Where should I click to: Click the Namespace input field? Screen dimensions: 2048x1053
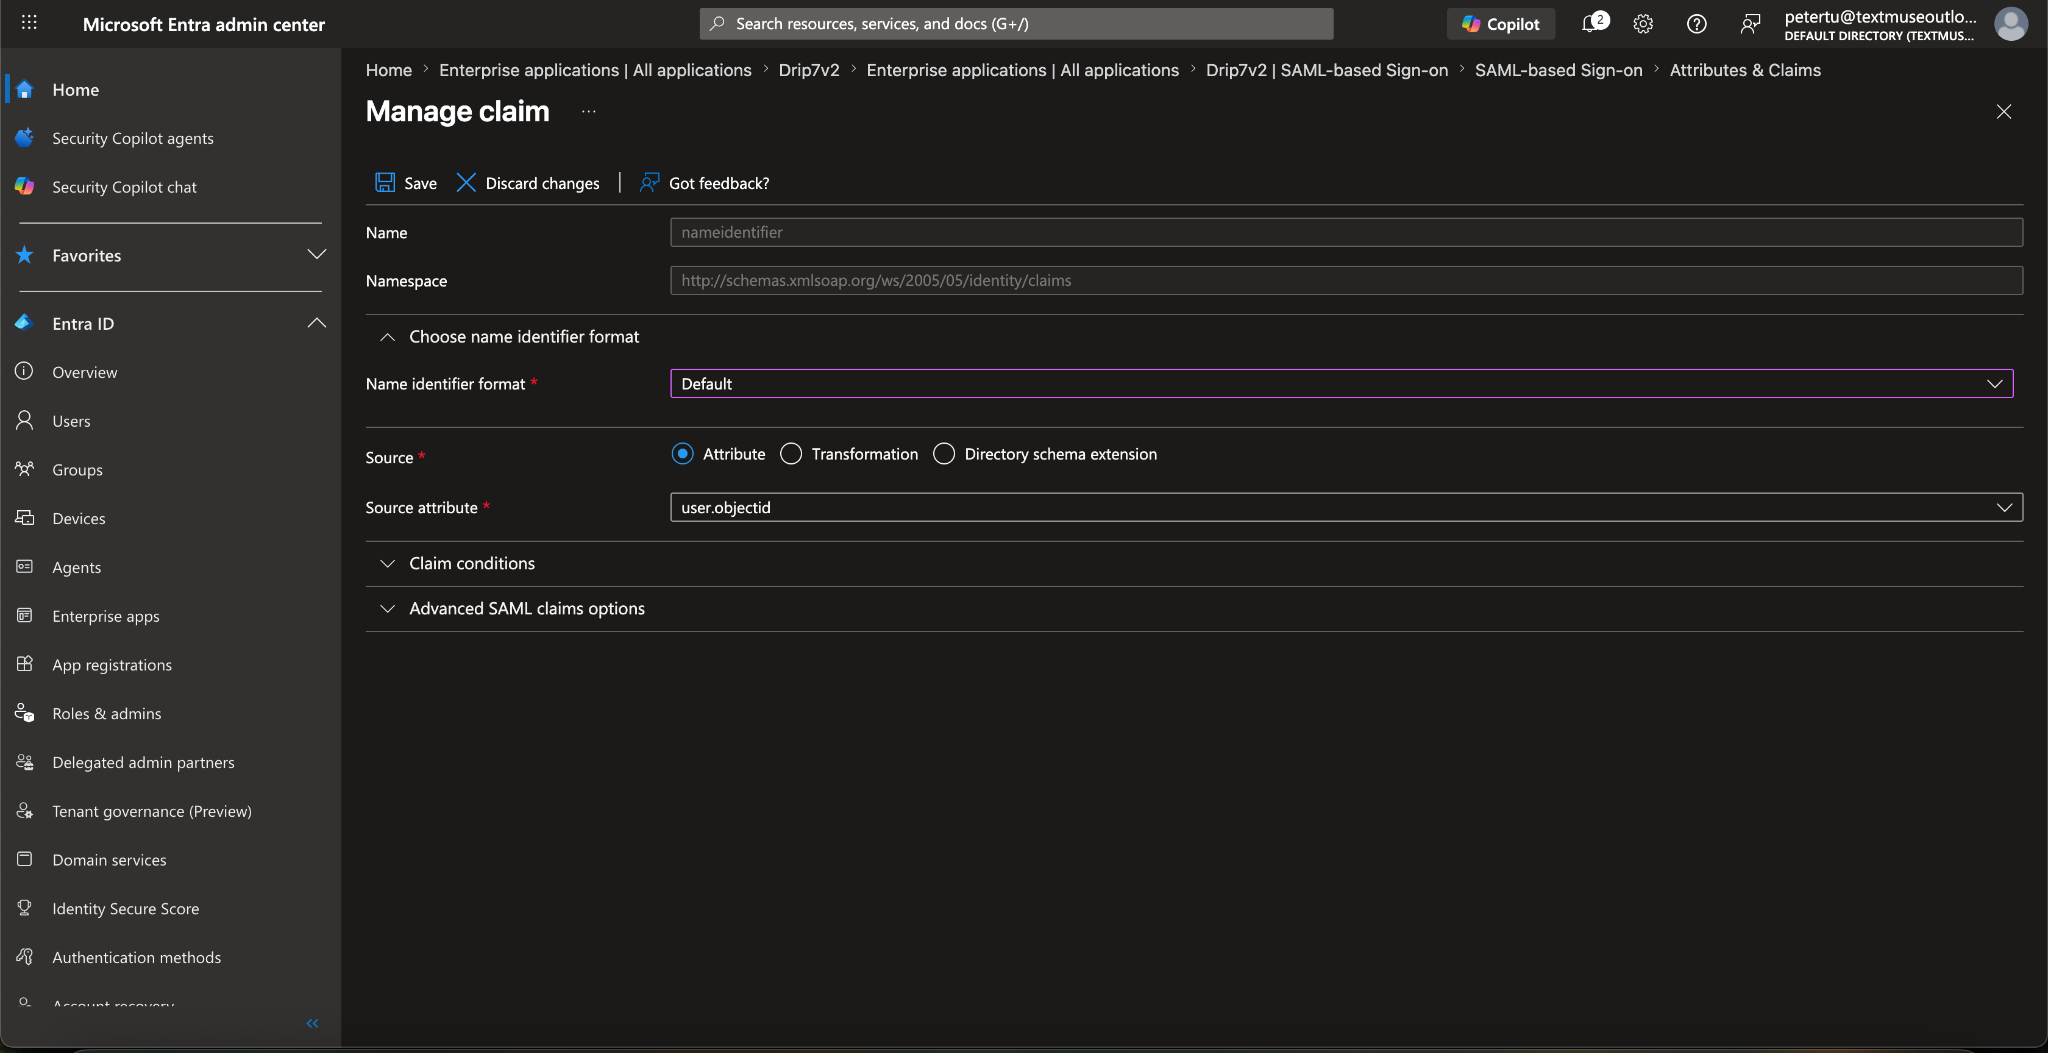tap(1346, 281)
